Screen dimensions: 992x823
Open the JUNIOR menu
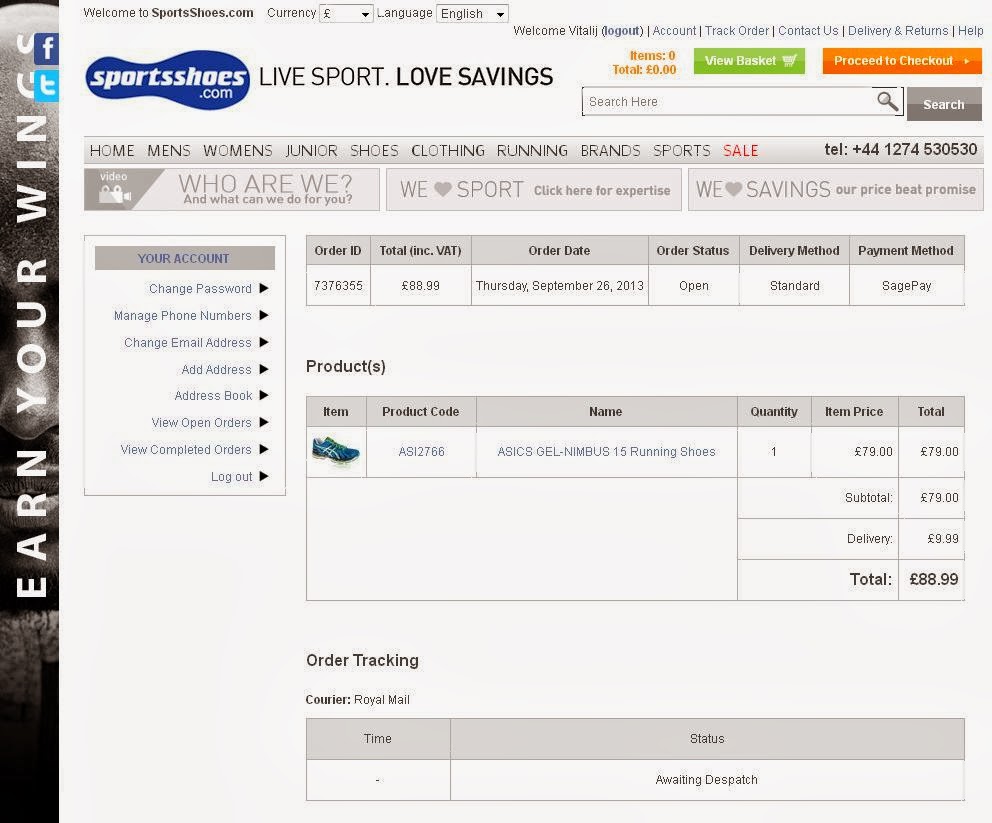pyautogui.click(x=311, y=151)
